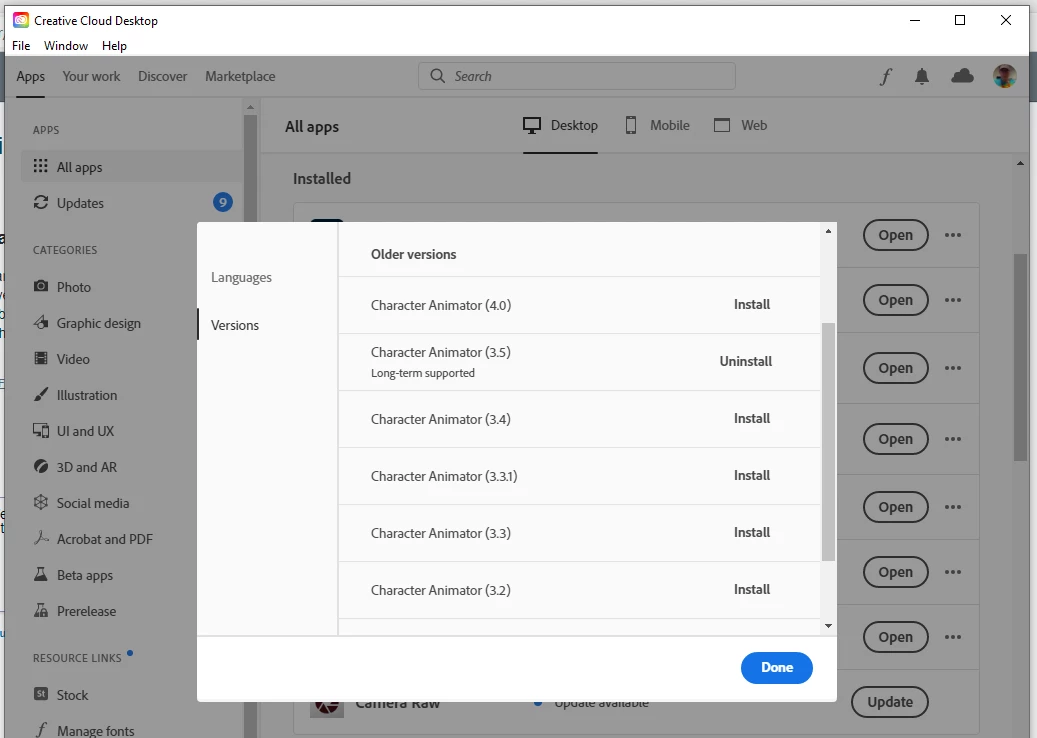Click the 'RESOURCE LINKS' heading

[77, 658]
